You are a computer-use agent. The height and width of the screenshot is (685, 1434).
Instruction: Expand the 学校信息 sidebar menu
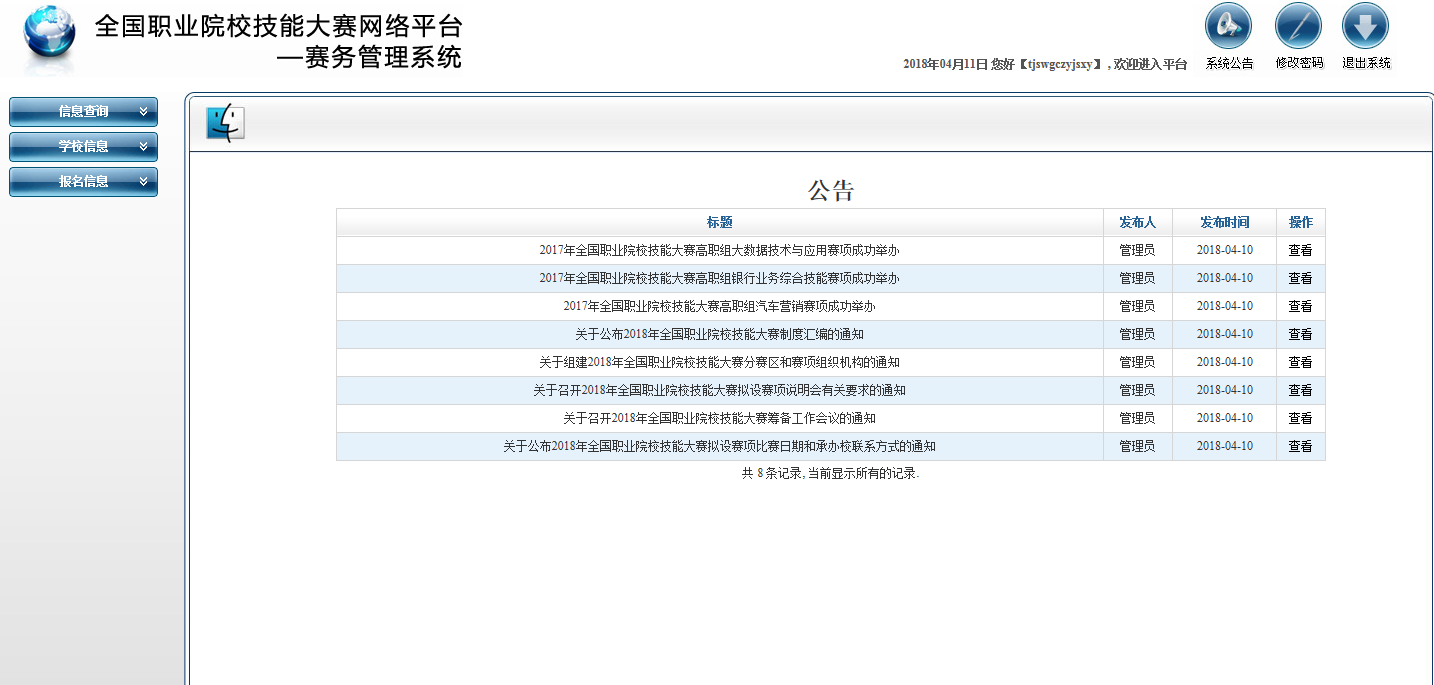pos(84,147)
